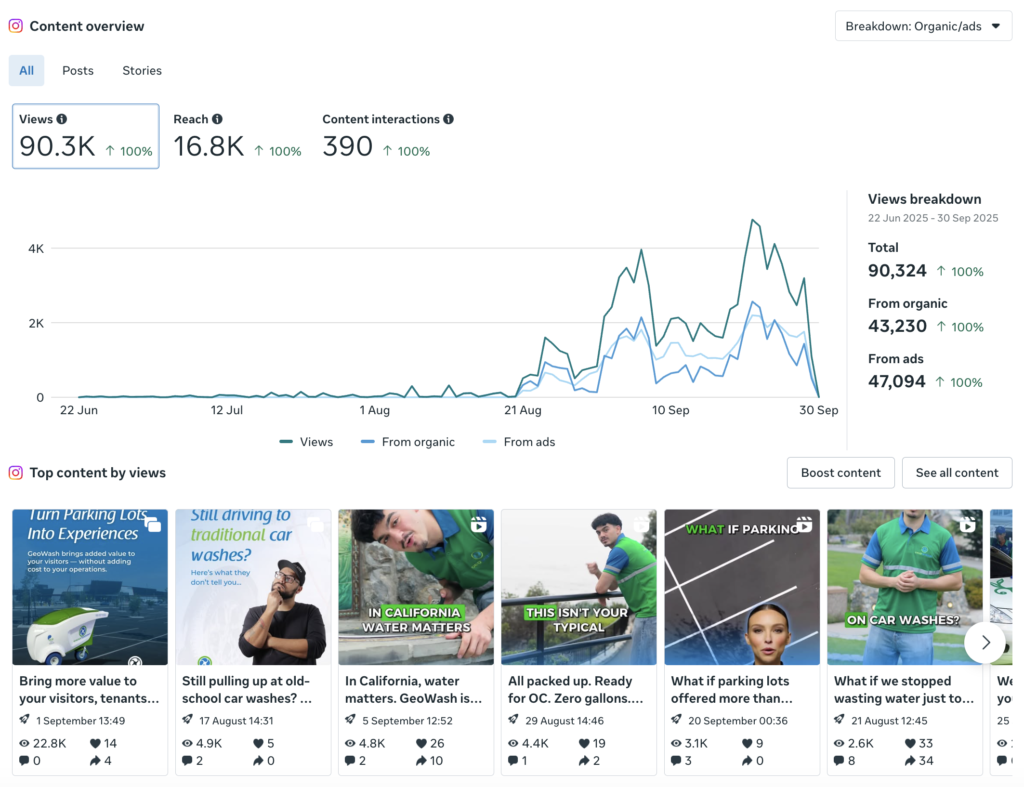Click the Boost content button
Image resolution: width=1024 pixels, height=787 pixels.
840,472
